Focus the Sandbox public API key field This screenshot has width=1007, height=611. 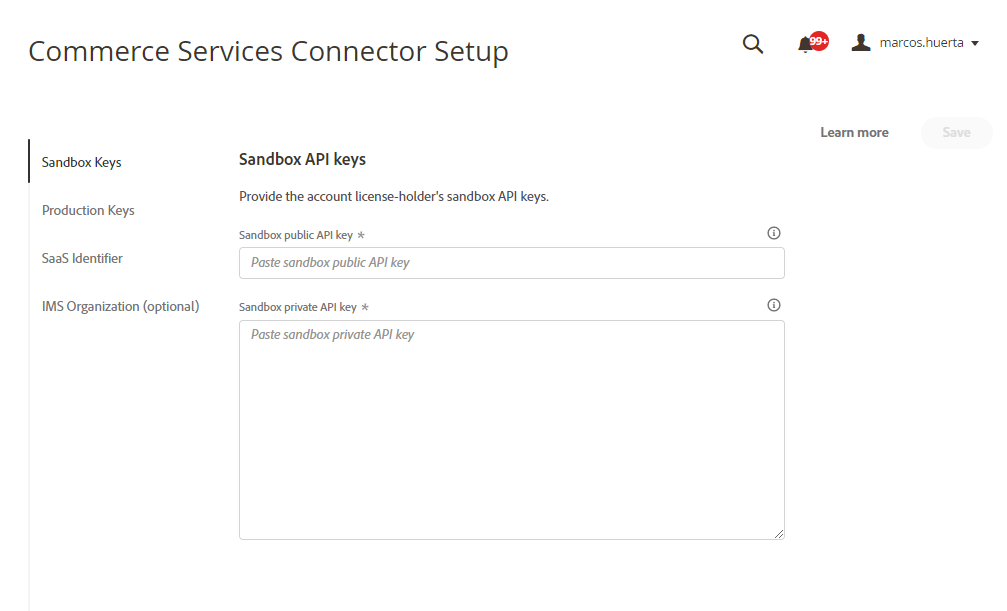512,263
